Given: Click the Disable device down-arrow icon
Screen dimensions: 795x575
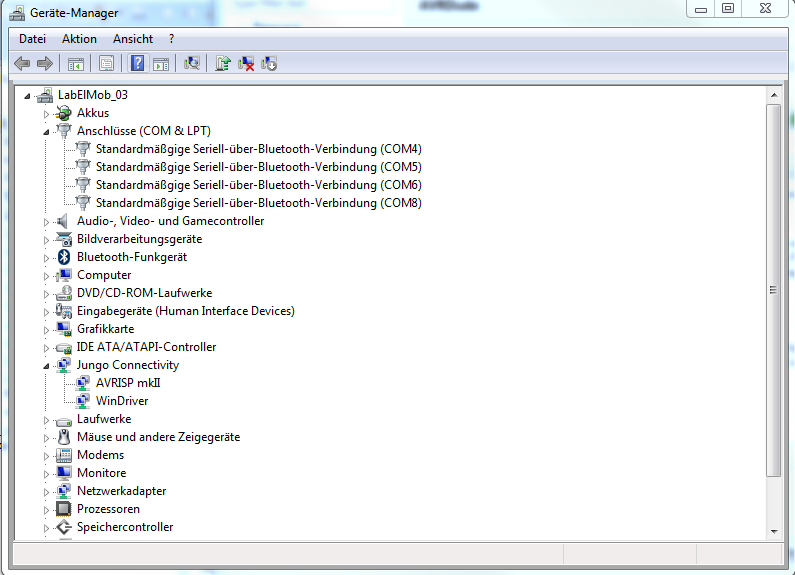Looking at the screenshot, I should tap(269, 63).
